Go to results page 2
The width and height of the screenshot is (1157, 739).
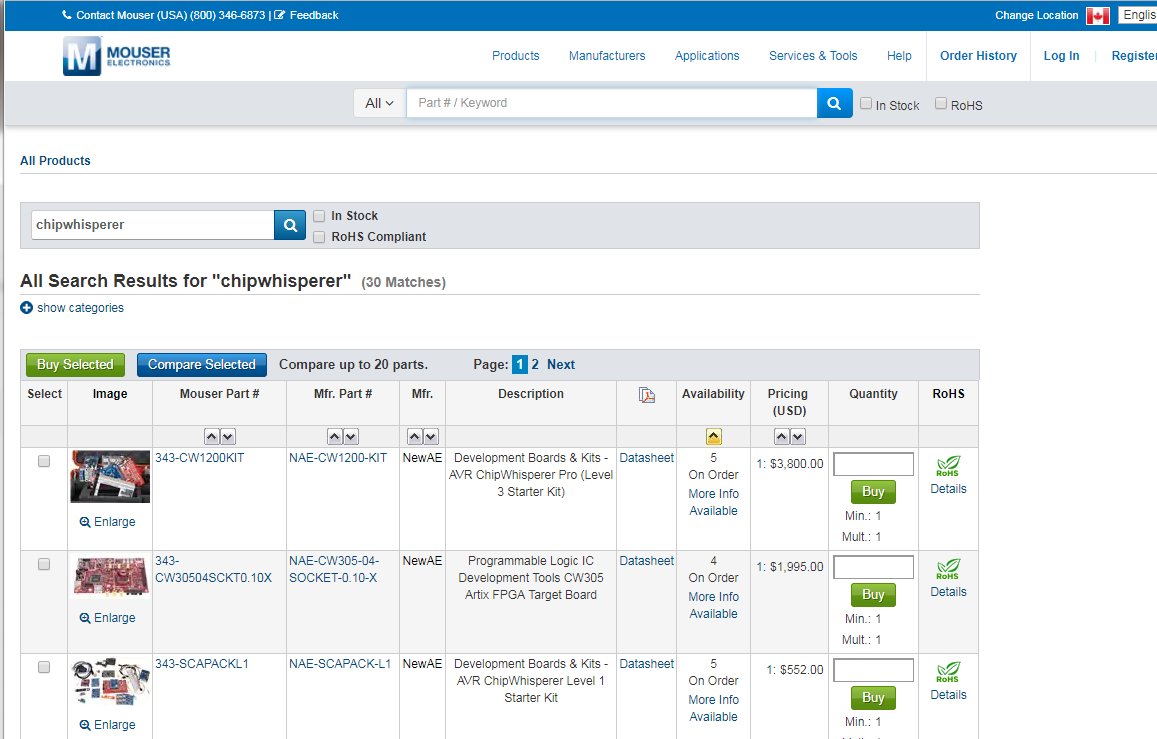[x=535, y=364]
